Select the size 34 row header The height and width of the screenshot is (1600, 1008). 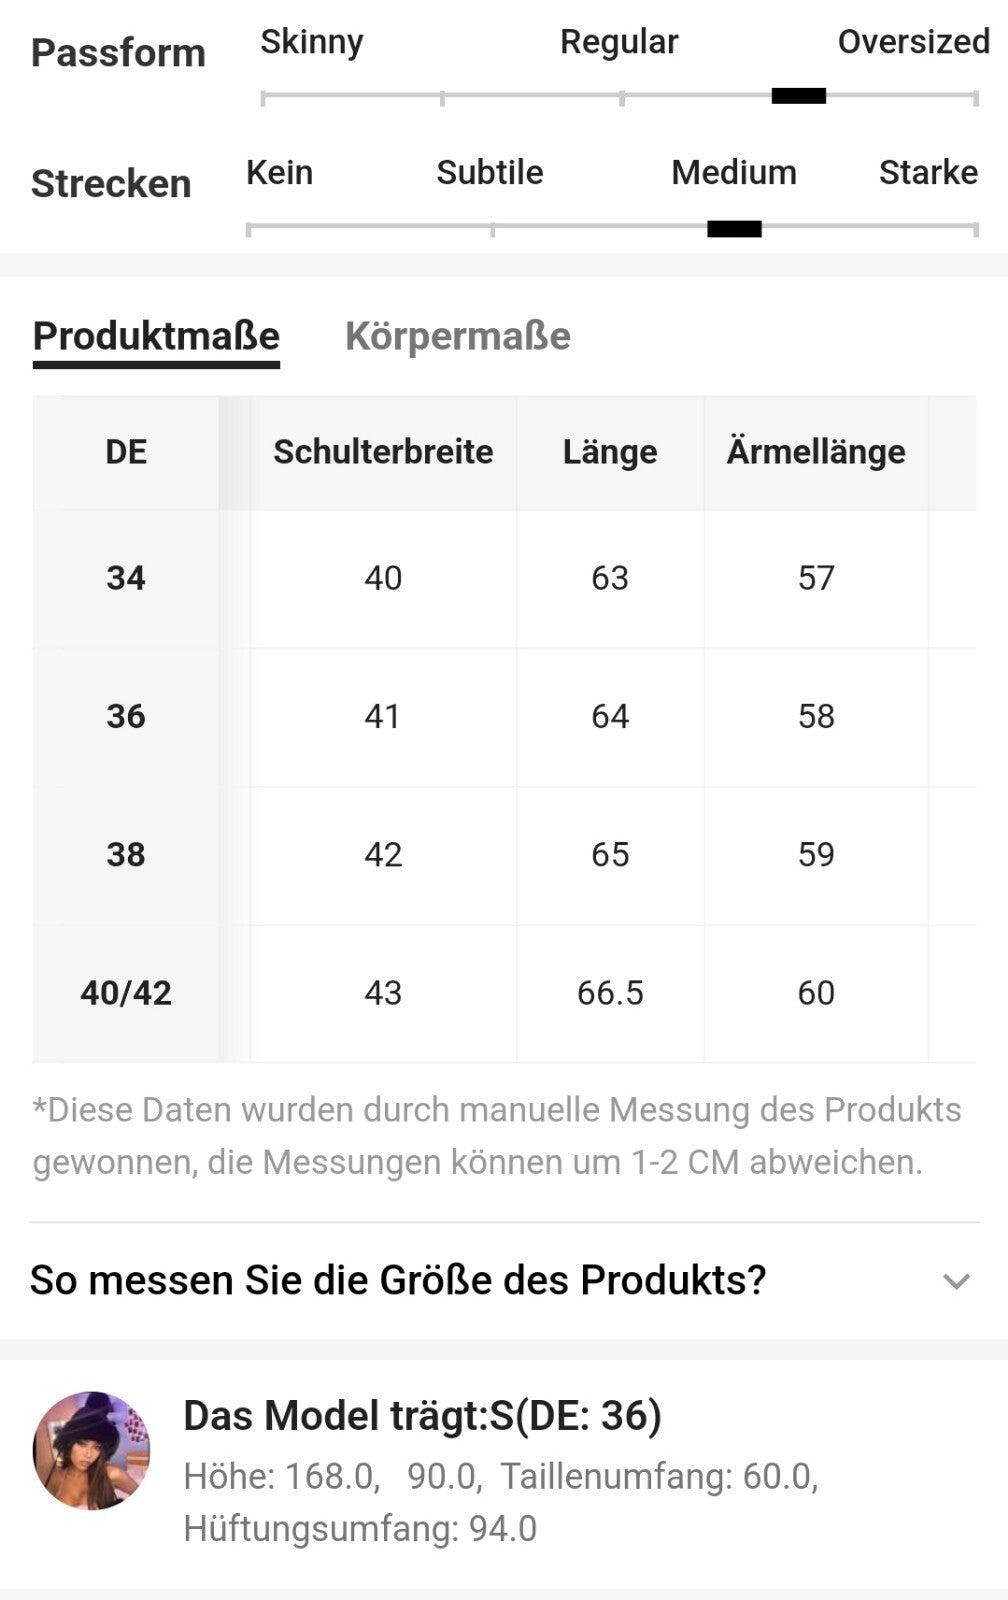pyautogui.click(x=126, y=578)
